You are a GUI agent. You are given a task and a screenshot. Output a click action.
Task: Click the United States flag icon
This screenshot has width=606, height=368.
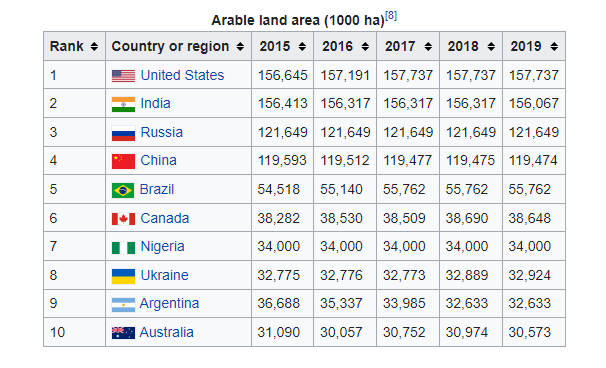tap(123, 75)
